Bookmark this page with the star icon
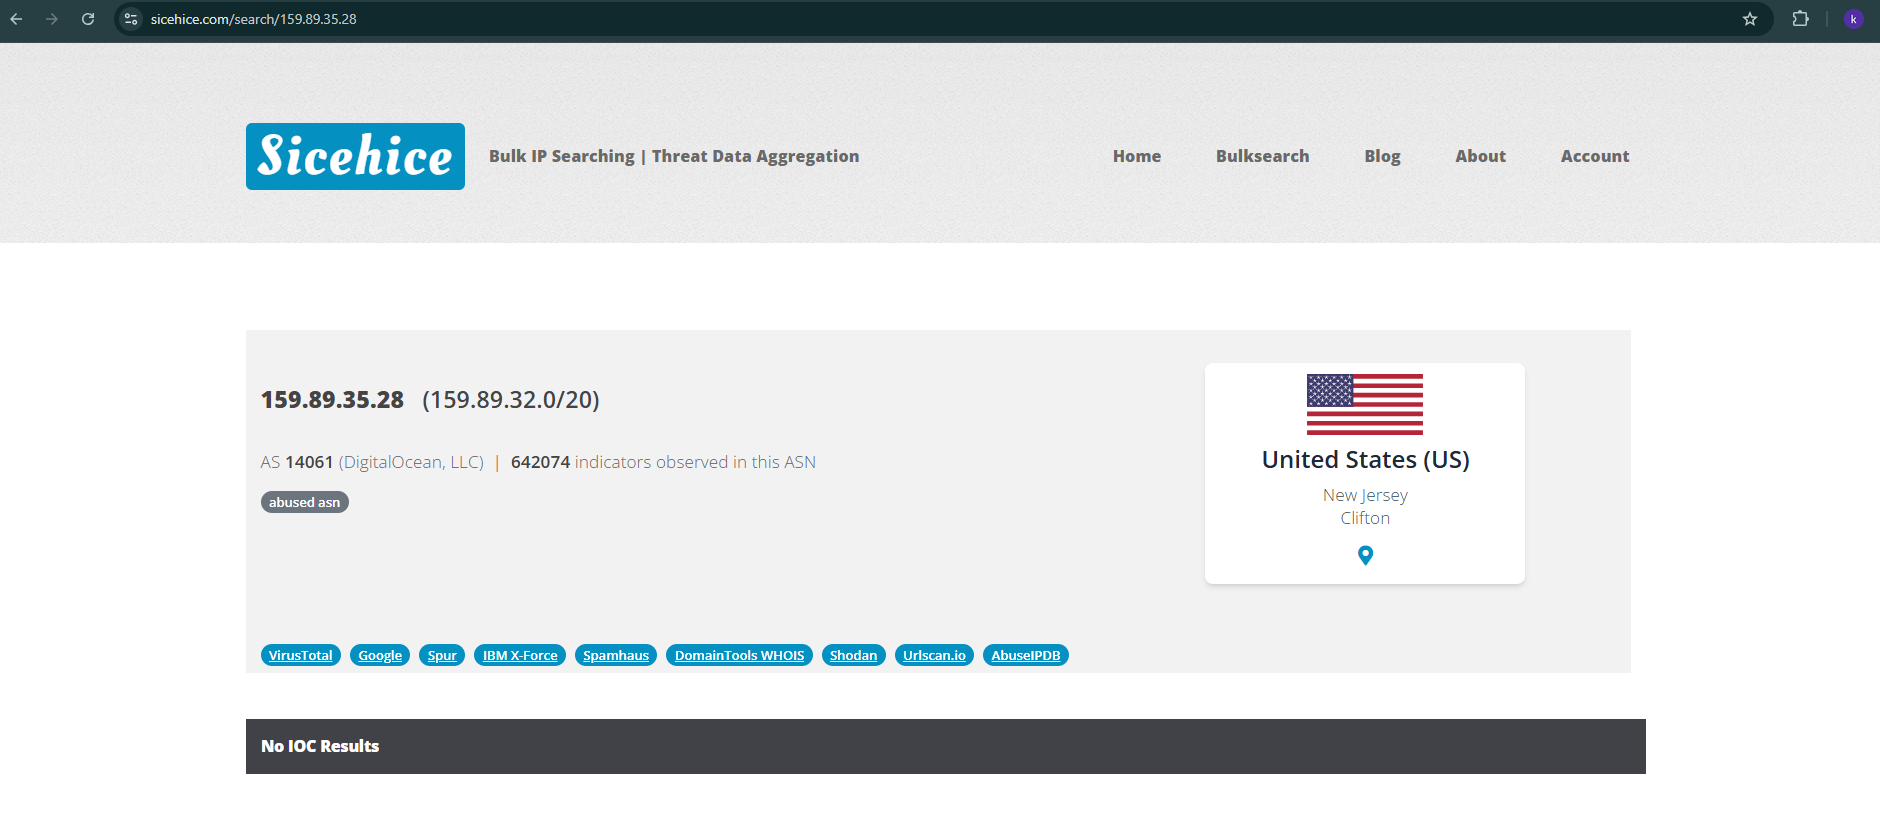The height and width of the screenshot is (836, 1880). coord(1750,19)
